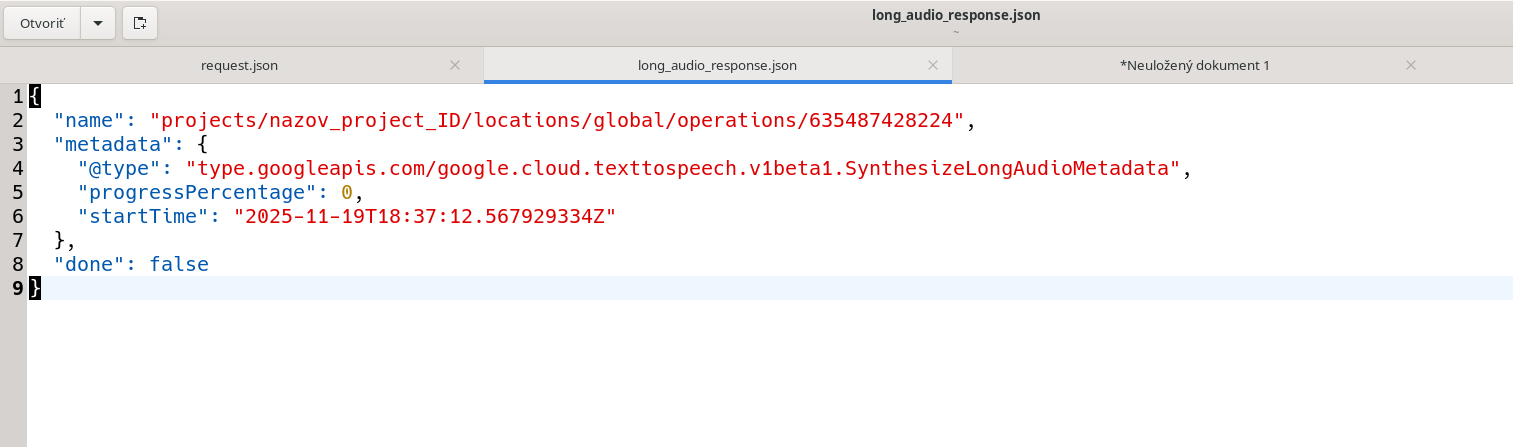Close the Neuložený dokument 1 tab
The height and width of the screenshot is (447, 1513).
pyautogui.click(x=1411, y=65)
